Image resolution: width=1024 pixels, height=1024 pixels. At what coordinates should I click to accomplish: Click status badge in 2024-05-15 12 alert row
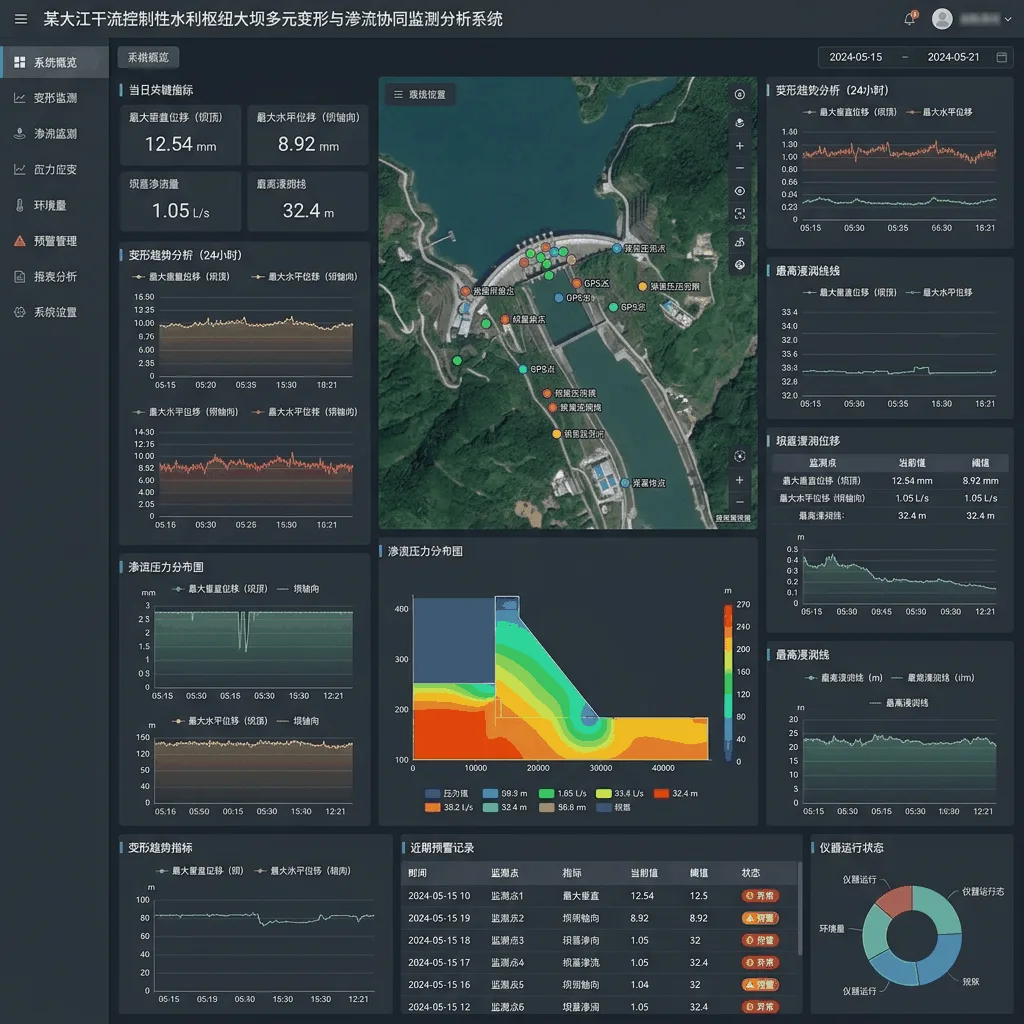pos(760,1007)
